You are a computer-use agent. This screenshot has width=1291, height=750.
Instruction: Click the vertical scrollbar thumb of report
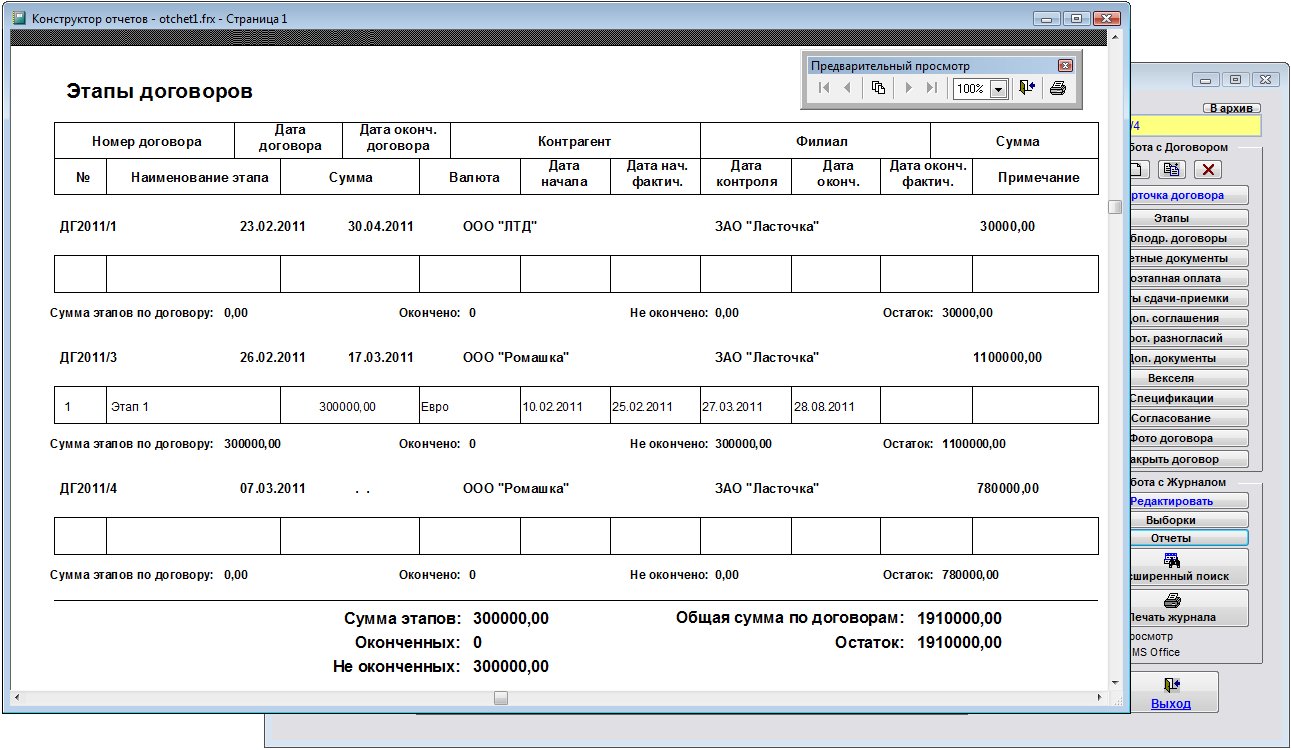click(x=1114, y=207)
